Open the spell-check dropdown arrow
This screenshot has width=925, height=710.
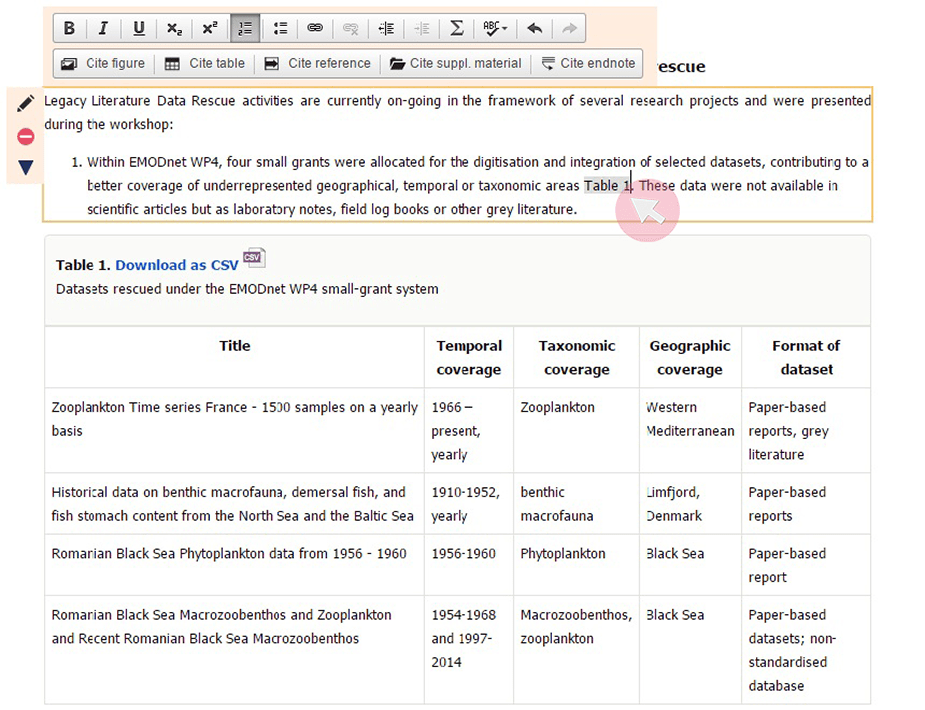(503, 28)
